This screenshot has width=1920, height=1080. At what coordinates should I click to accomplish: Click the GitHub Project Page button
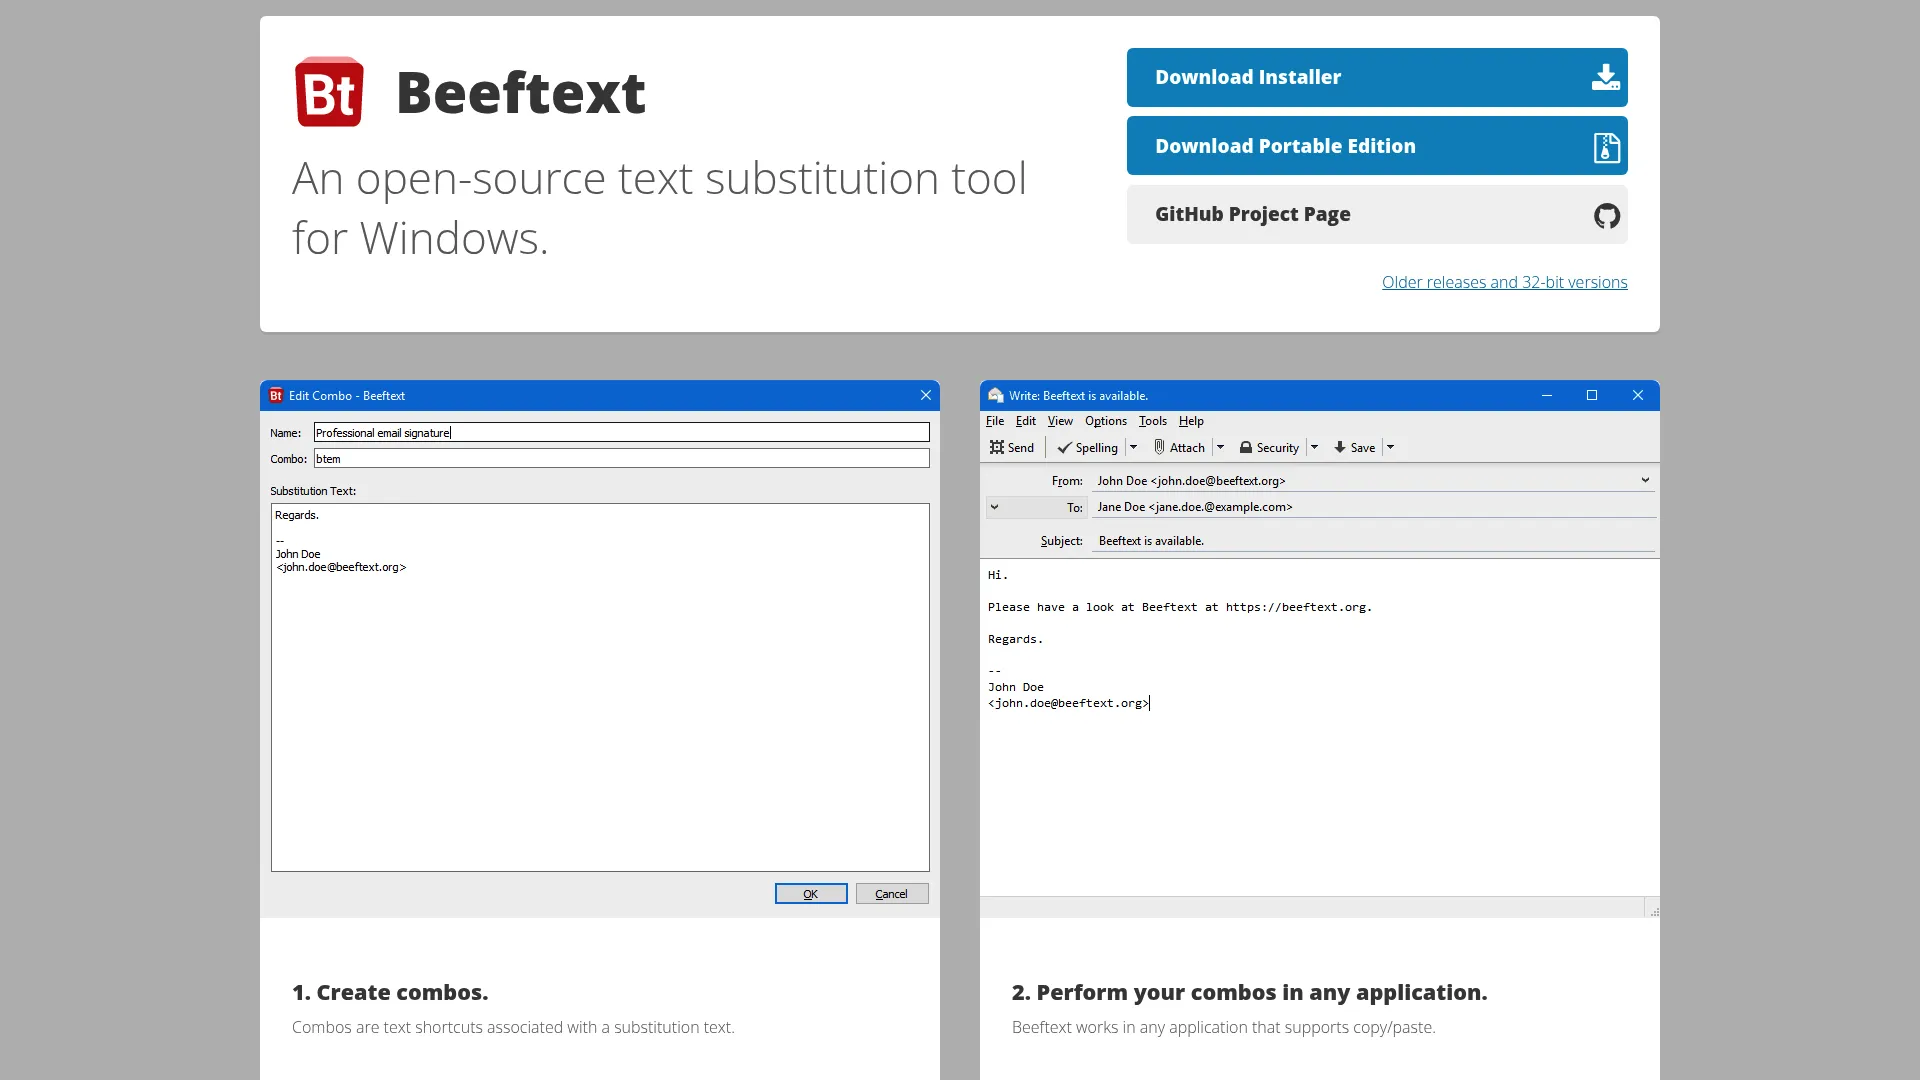(1377, 214)
